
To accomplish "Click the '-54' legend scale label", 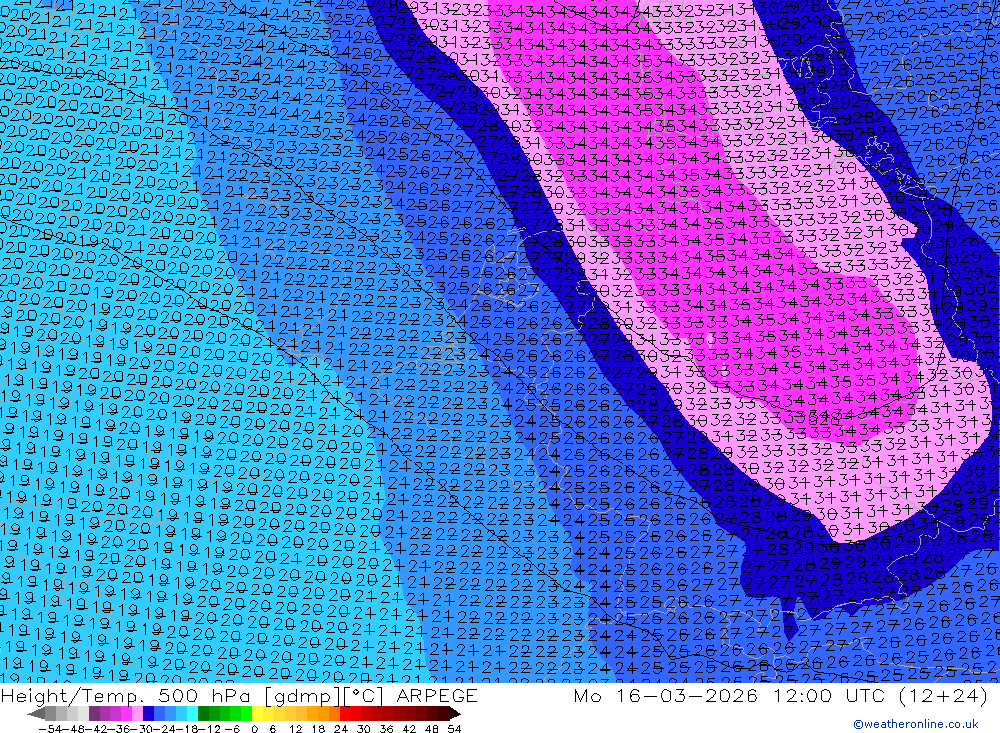I will click(x=50, y=729).
